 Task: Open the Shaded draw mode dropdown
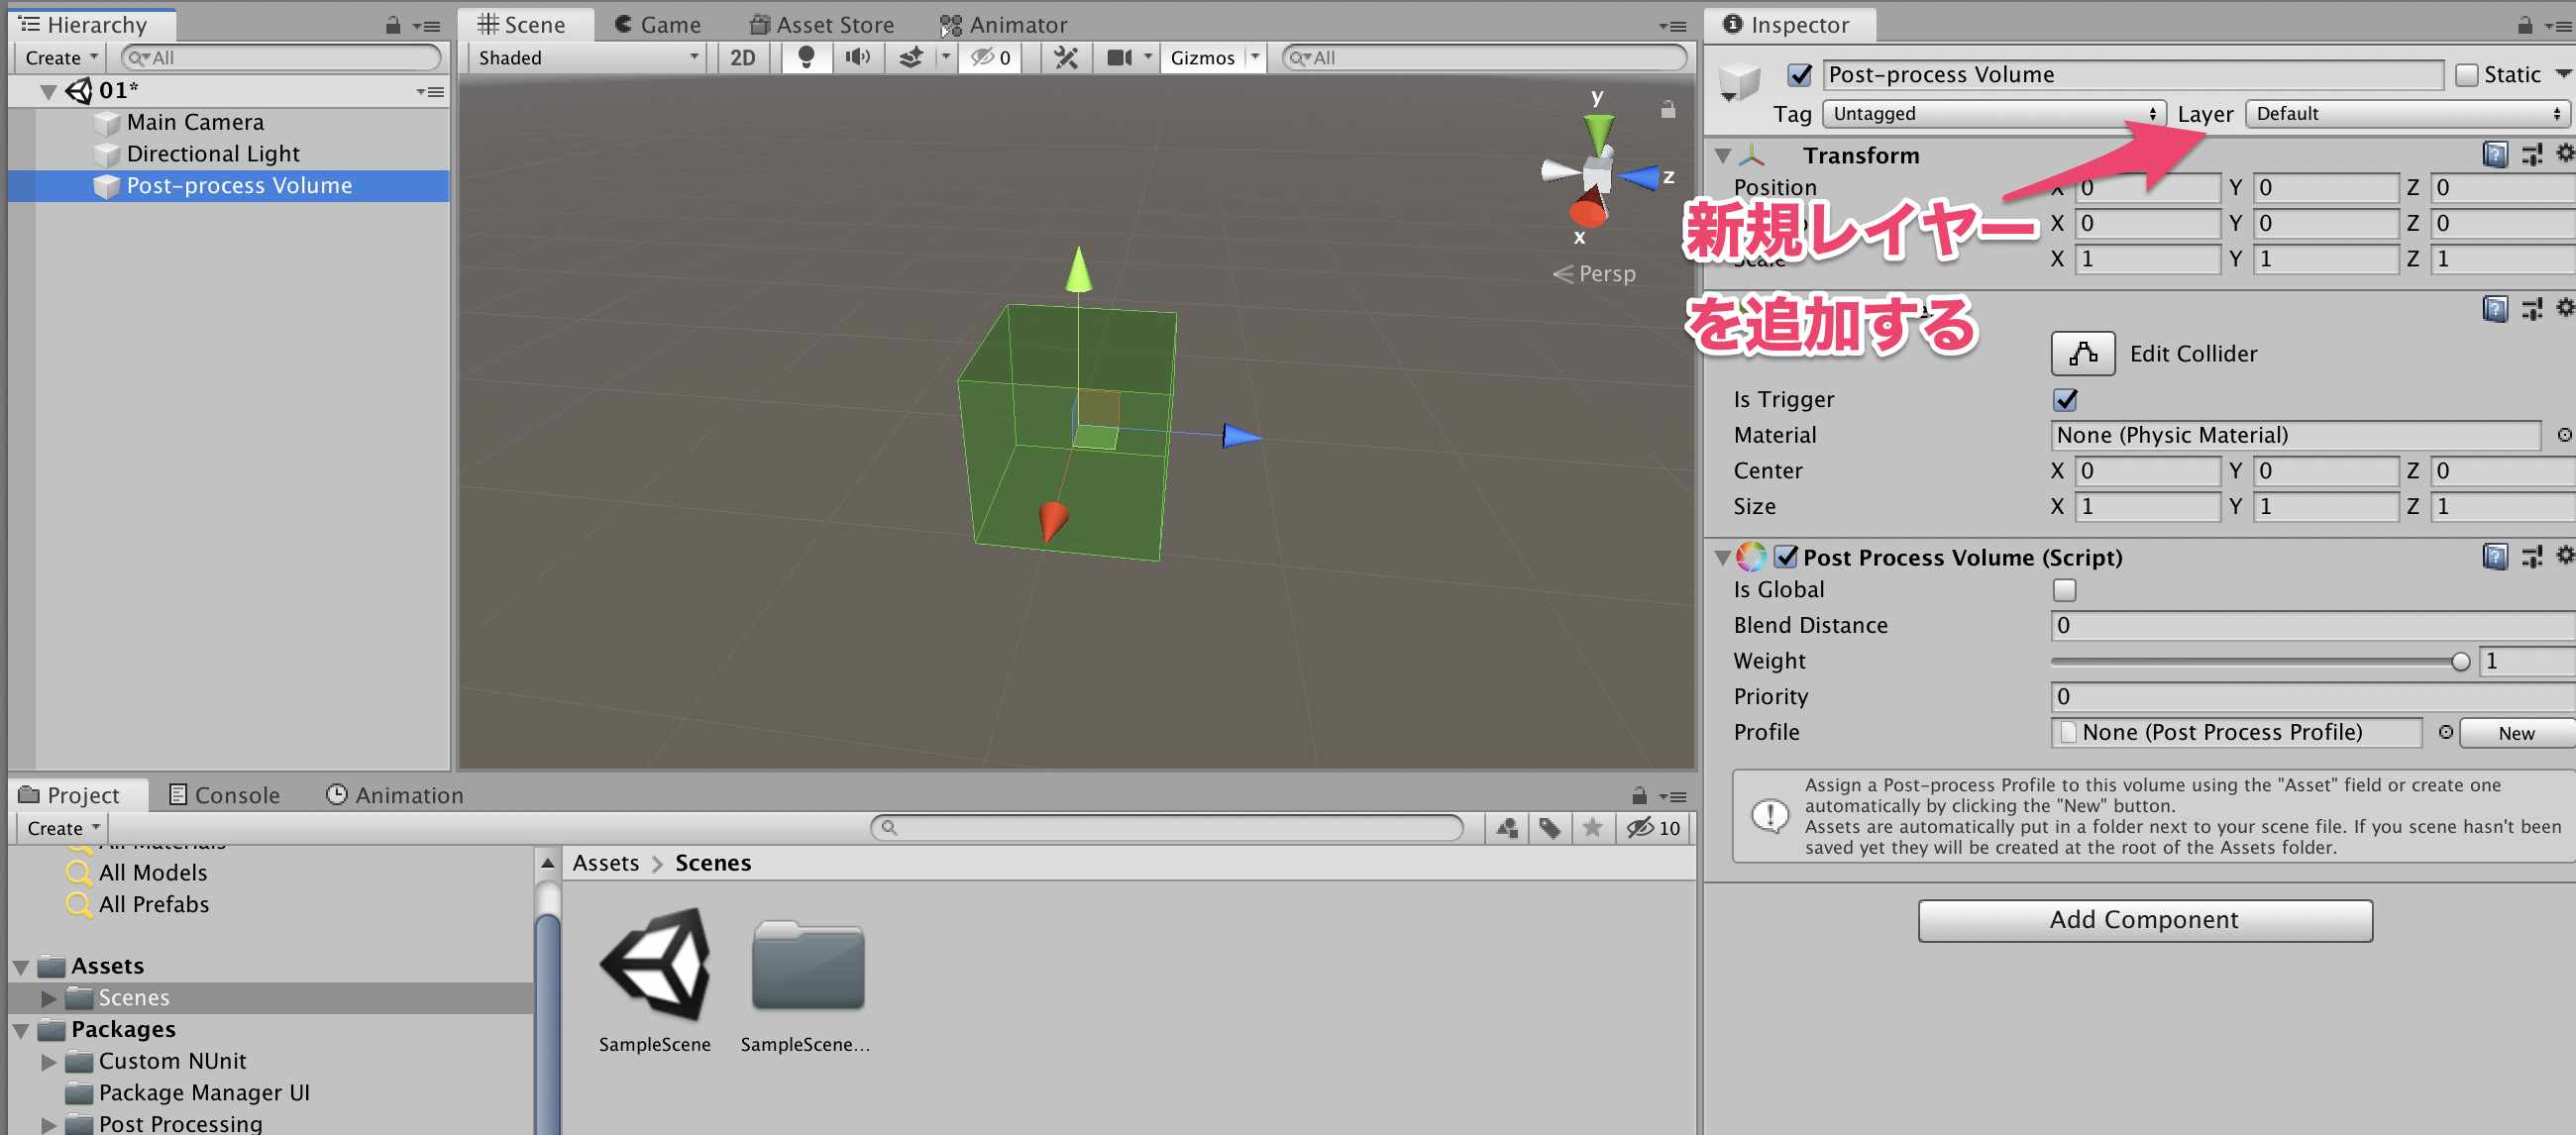pyautogui.click(x=587, y=57)
